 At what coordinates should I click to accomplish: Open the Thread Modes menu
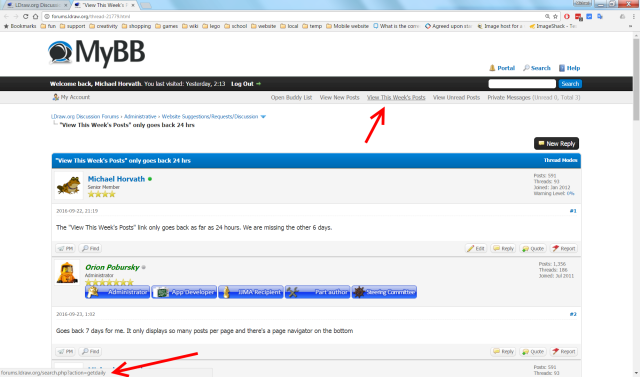(560, 160)
